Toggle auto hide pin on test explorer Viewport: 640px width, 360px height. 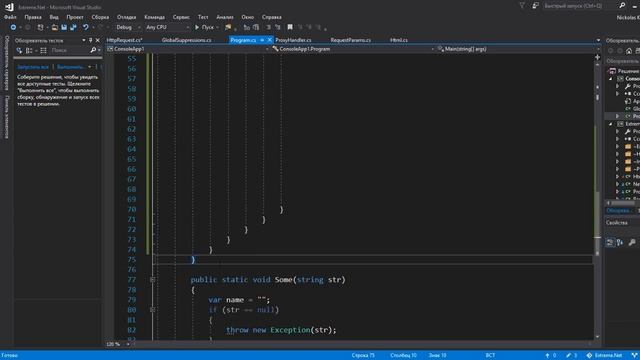(x=91, y=40)
